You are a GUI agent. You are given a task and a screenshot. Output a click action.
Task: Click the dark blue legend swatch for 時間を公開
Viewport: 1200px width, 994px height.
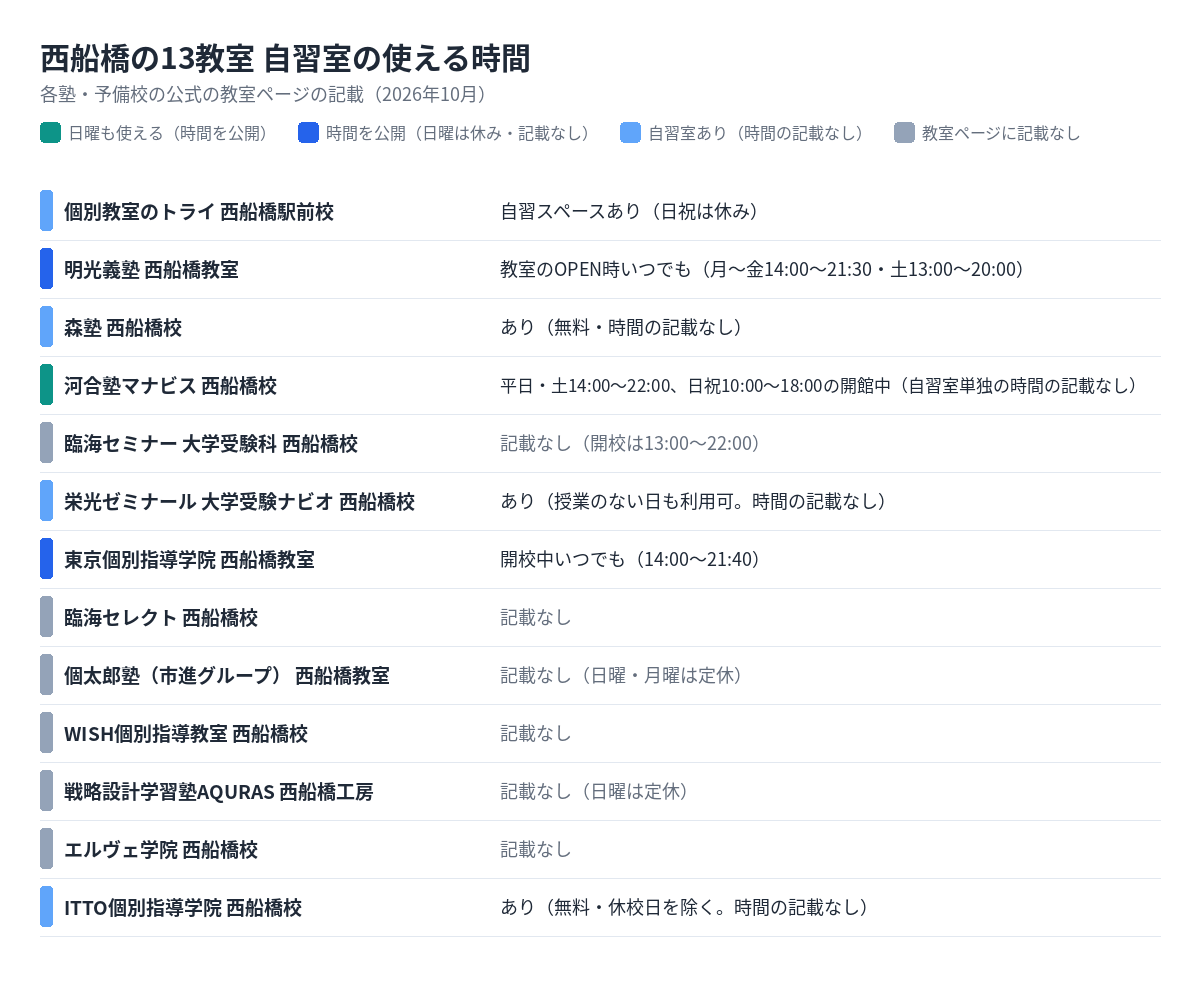(308, 133)
